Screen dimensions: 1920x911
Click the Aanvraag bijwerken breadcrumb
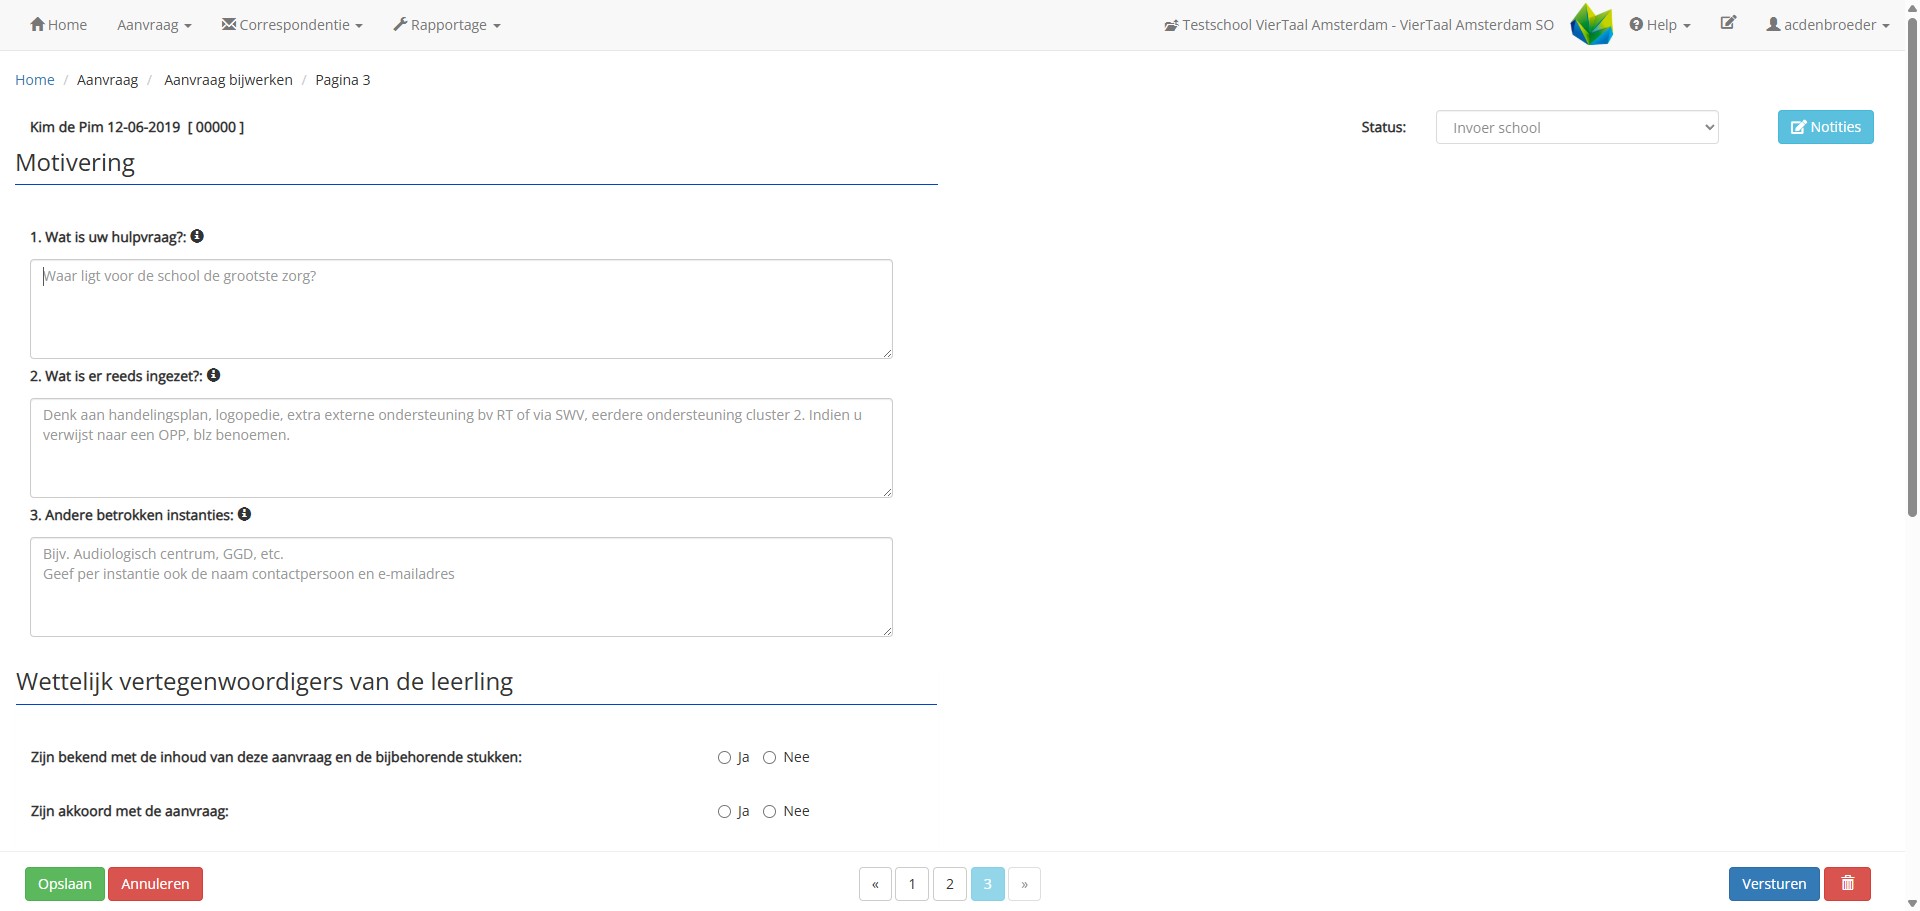pyautogui.click(x=228, y=80)
